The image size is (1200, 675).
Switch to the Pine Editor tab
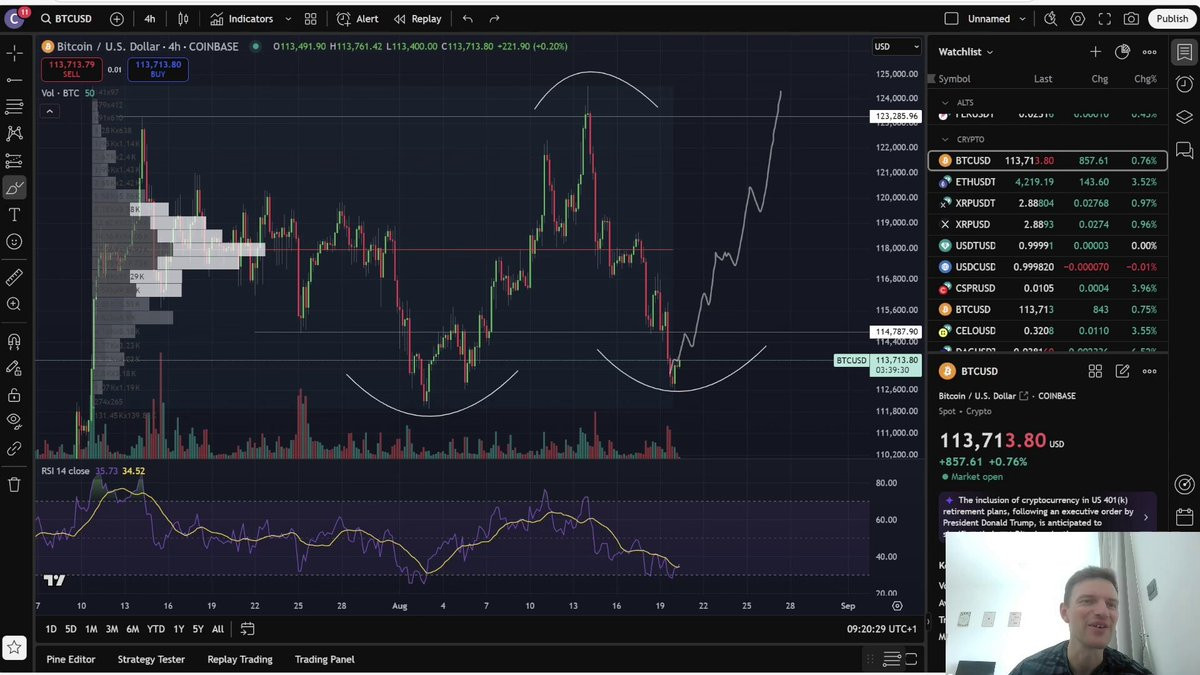tap(71, 659)
